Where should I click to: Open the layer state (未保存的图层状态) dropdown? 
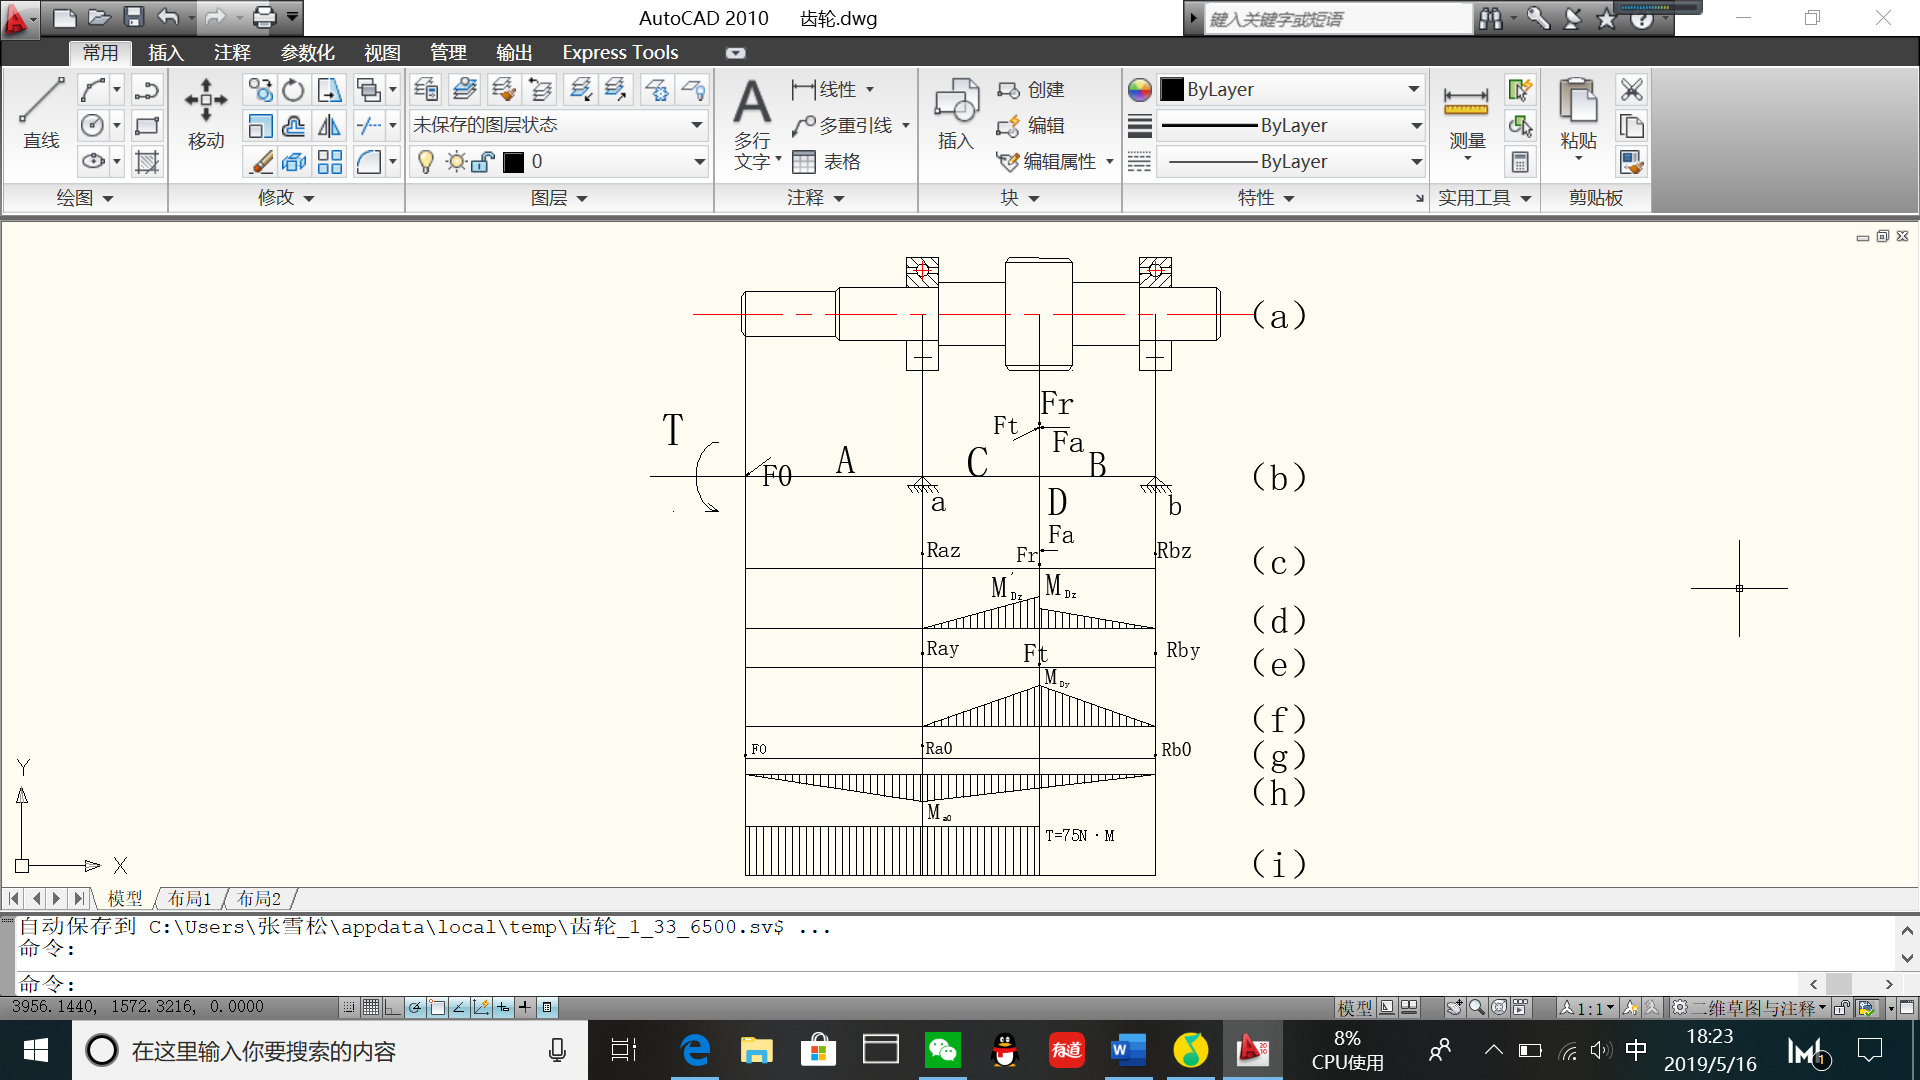[696, 125]
